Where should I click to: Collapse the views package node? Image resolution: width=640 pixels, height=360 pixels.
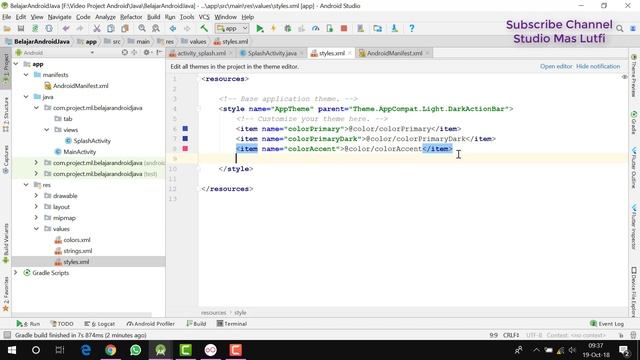[47, 130]
